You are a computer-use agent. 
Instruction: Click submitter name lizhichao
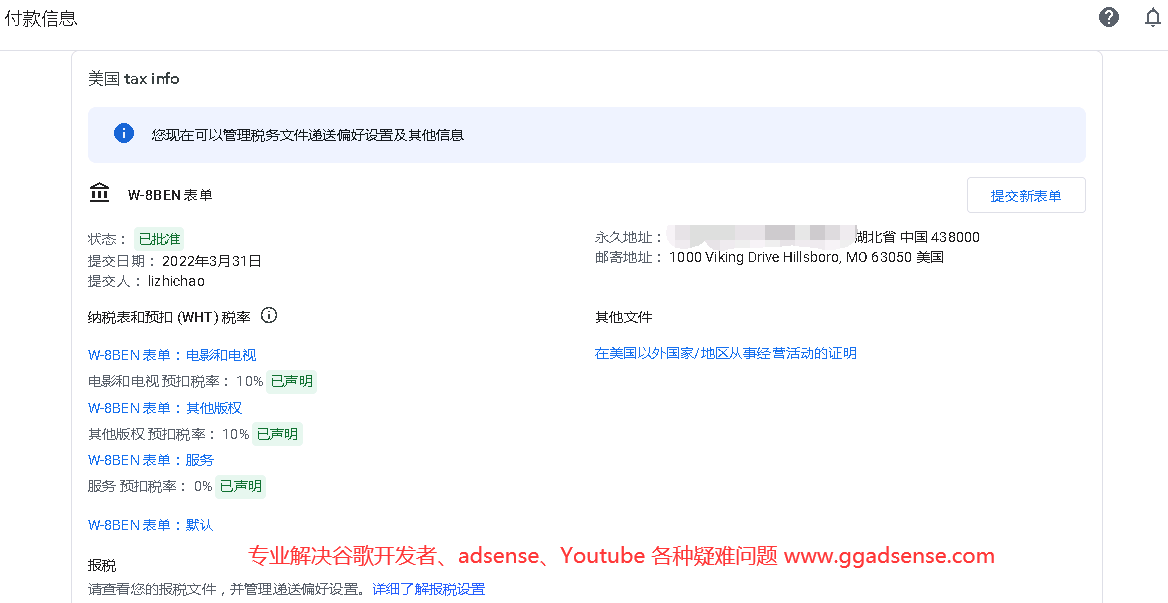point(176,281)
